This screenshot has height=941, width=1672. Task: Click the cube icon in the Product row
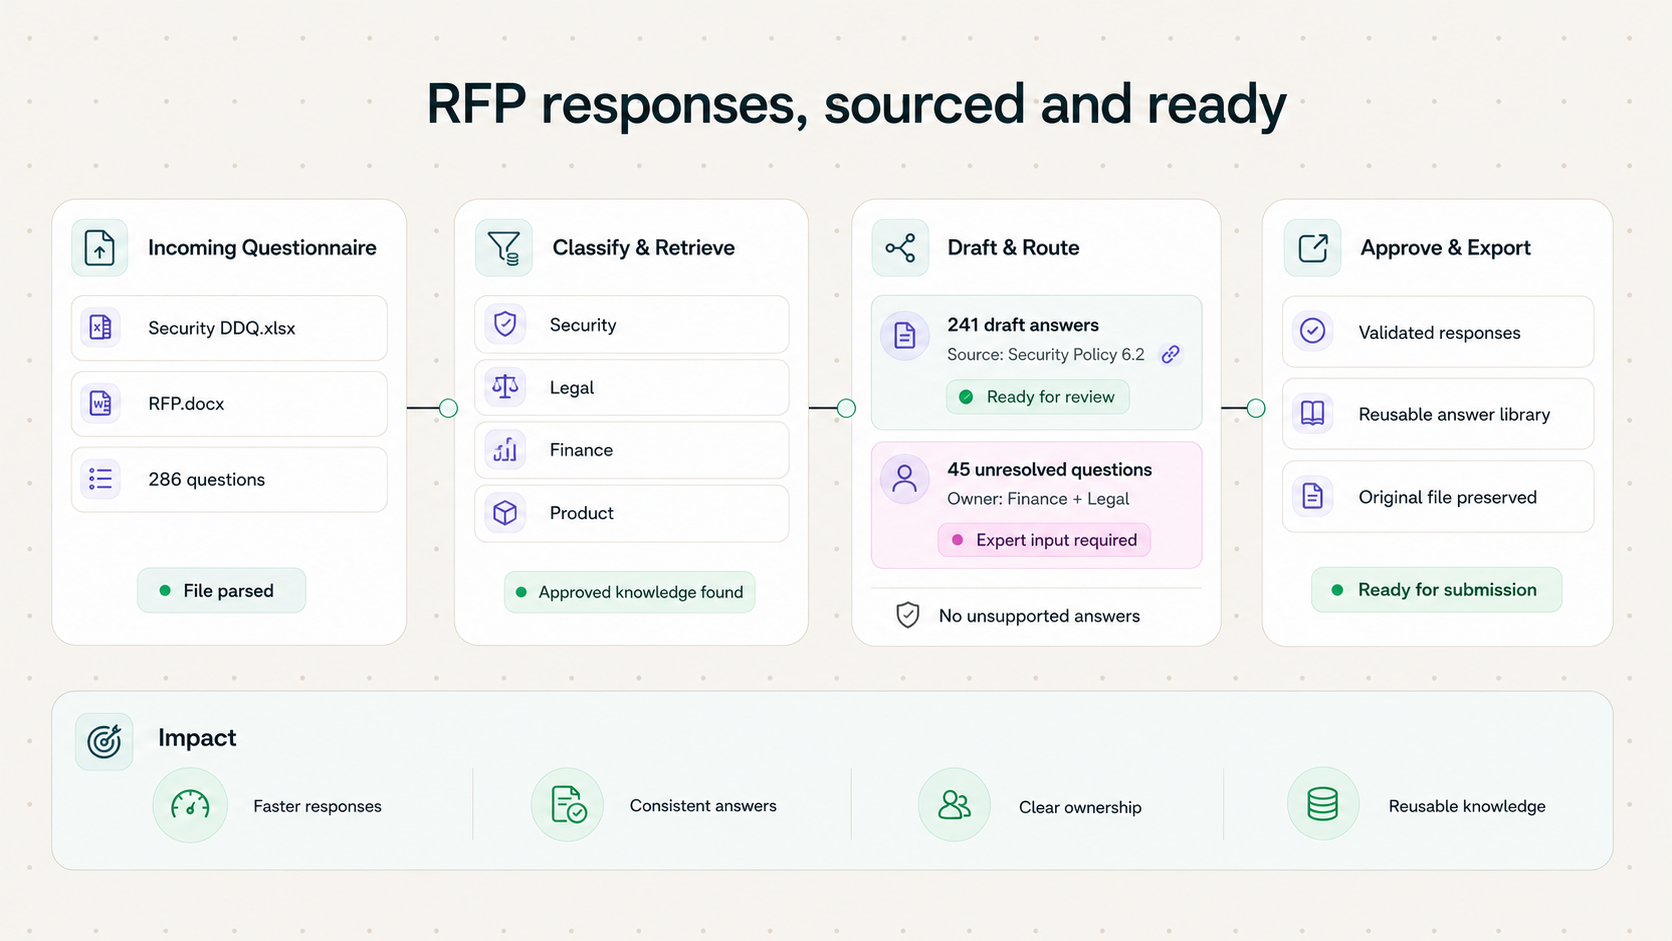(505, 513)
